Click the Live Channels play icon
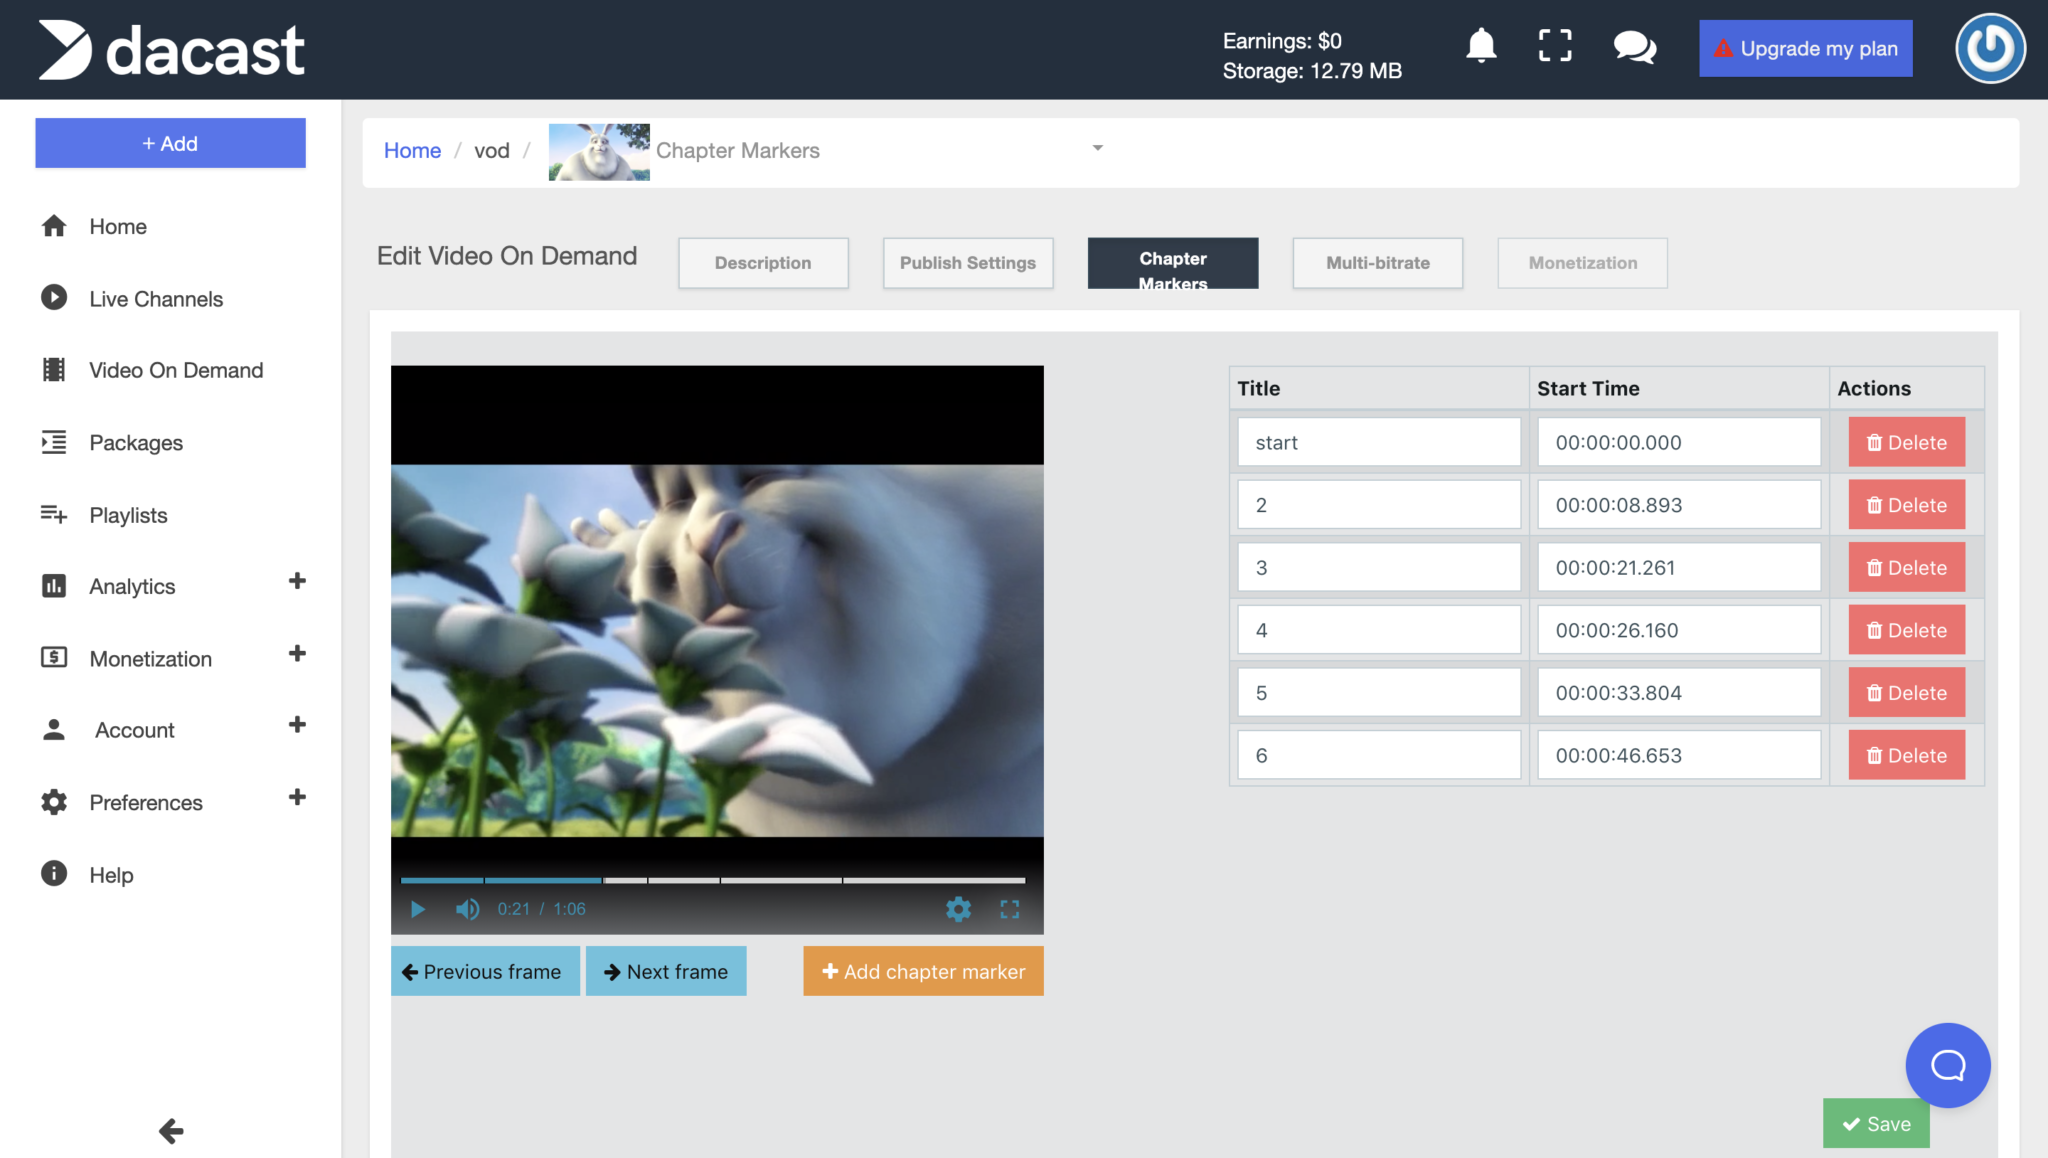The height and width of the screenshot is (1158, 2048). (x=54, y=298)
